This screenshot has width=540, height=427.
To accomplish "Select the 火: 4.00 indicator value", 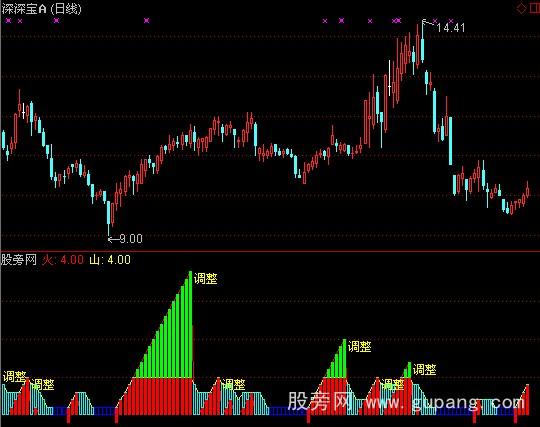I will tap(63, 260).
